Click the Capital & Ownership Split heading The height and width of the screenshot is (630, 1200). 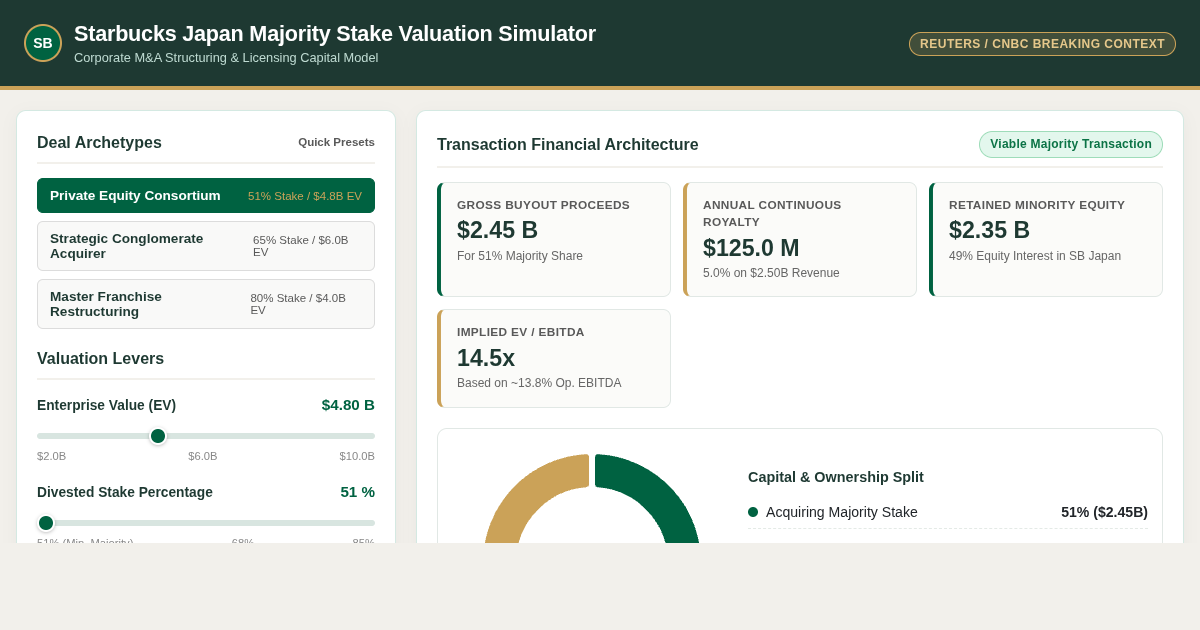836,477
